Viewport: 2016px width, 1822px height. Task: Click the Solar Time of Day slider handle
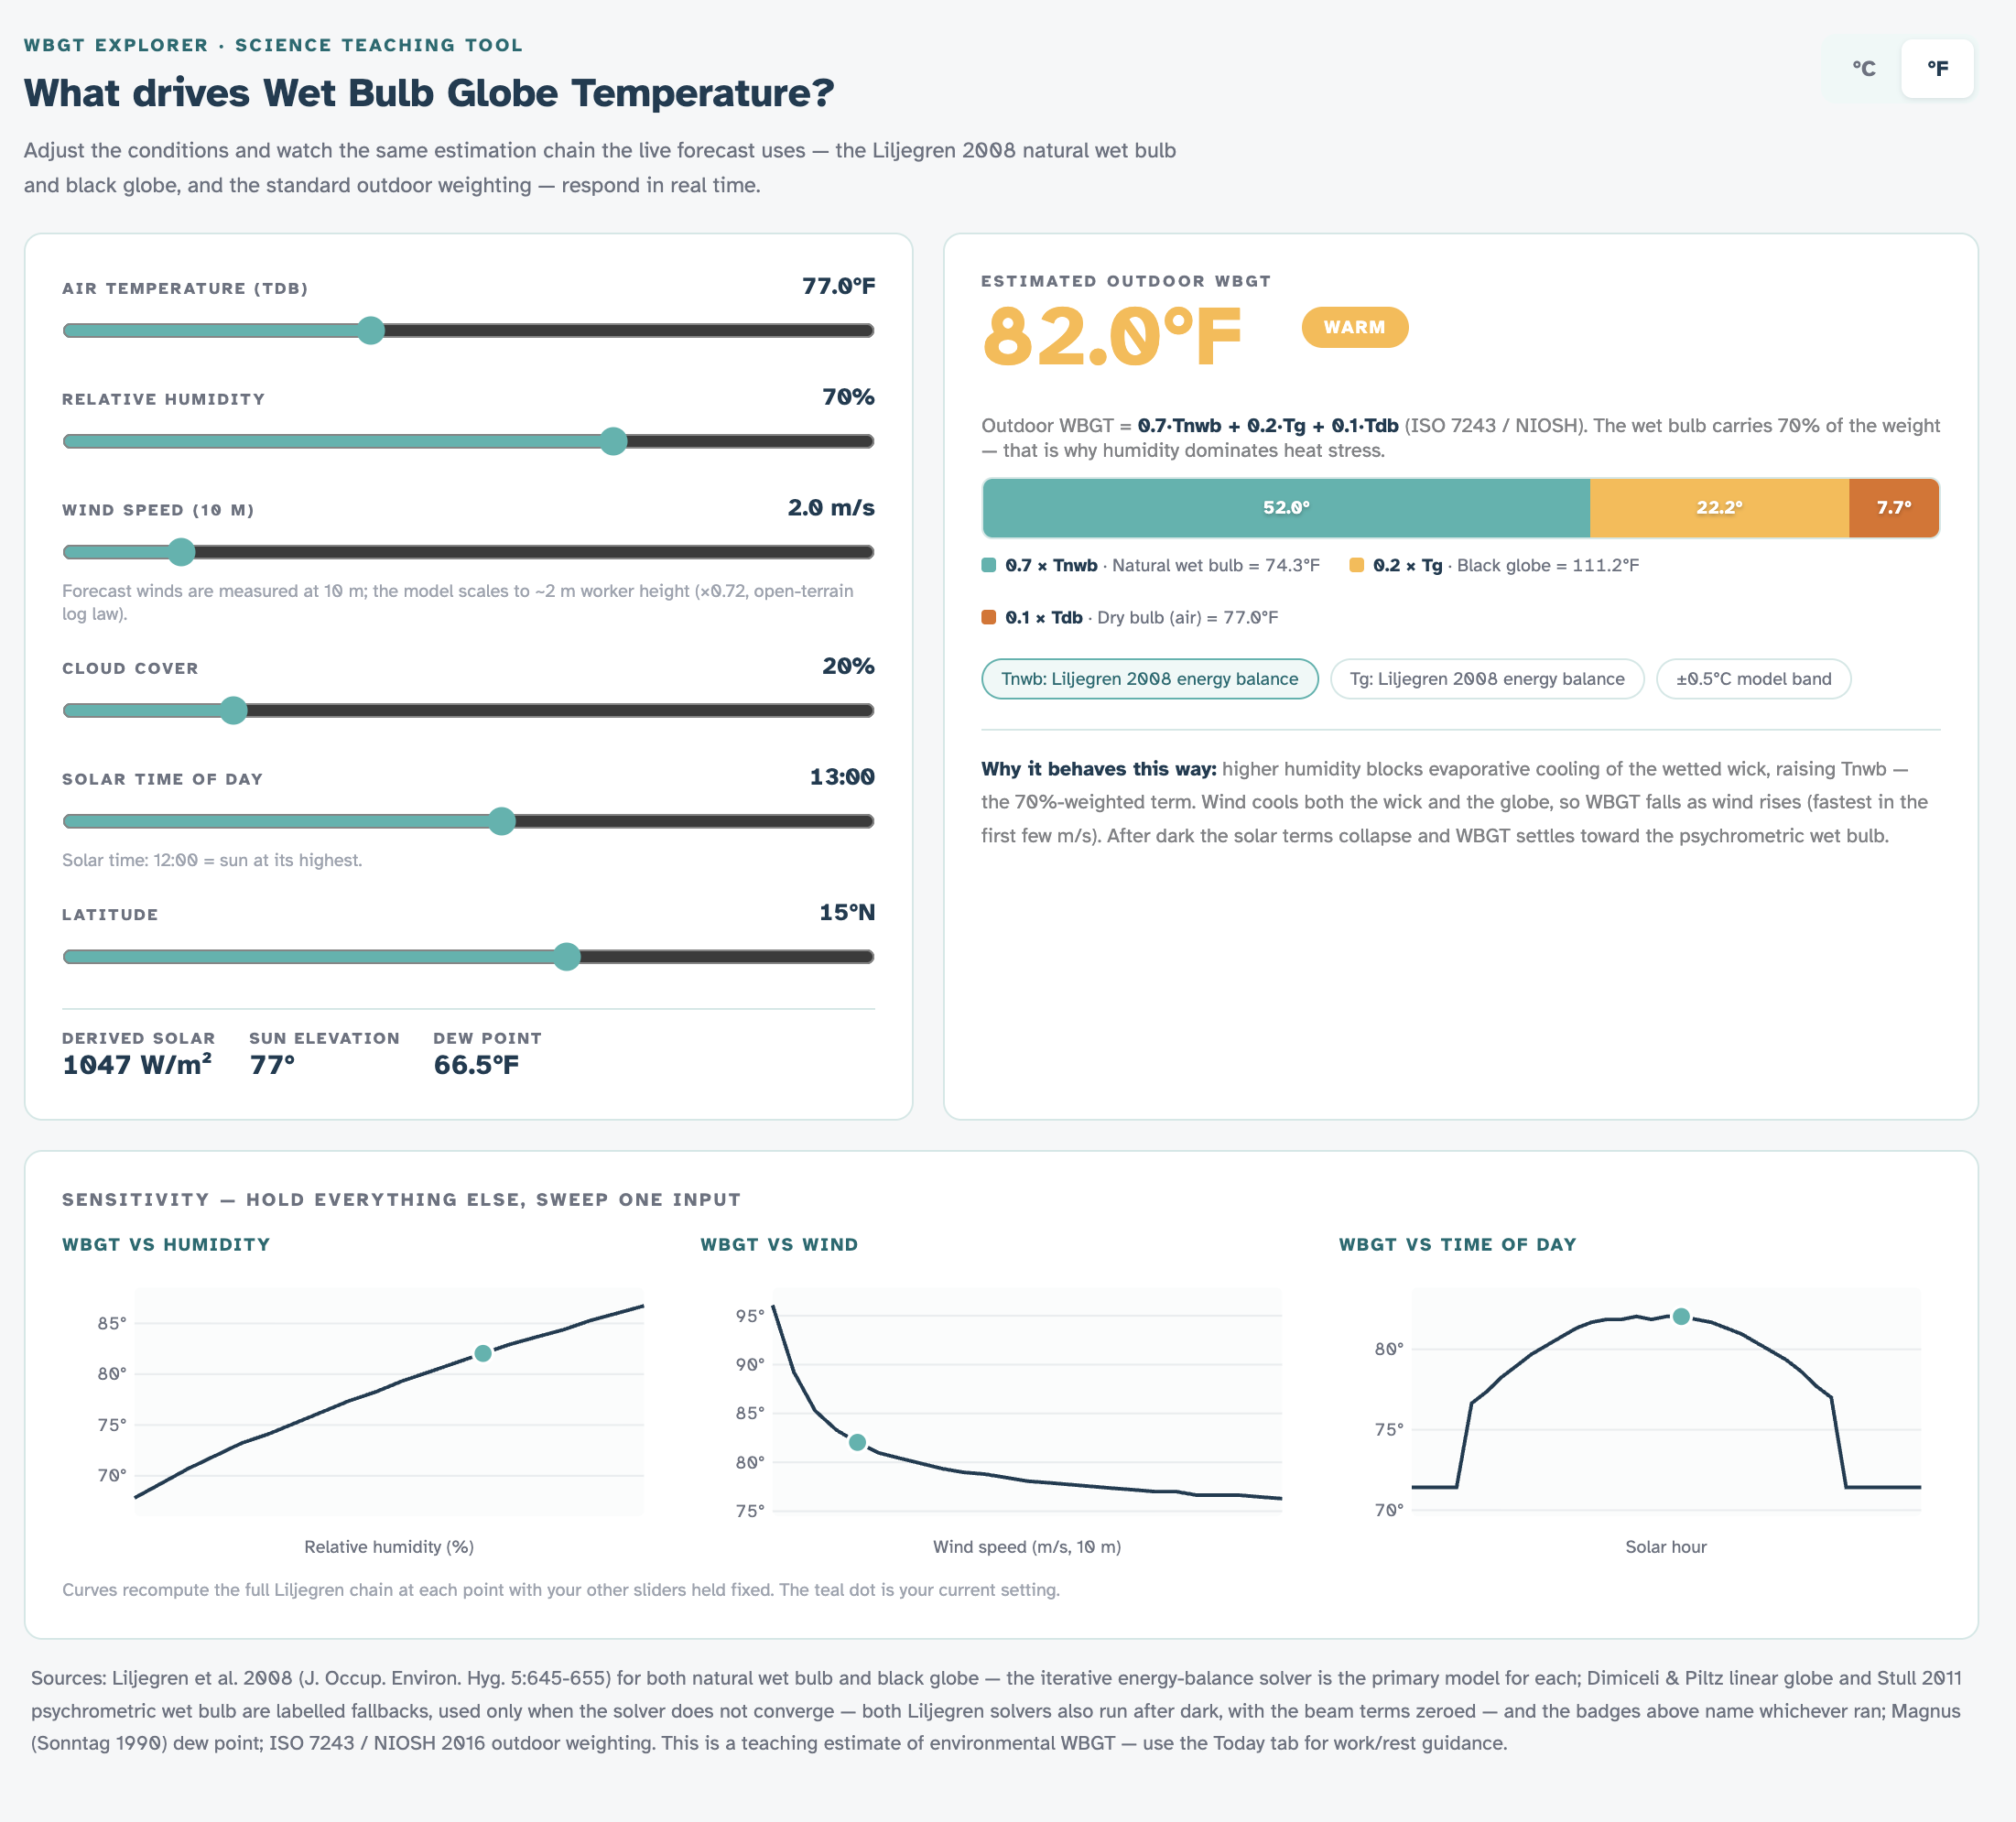tap(502, 822)
